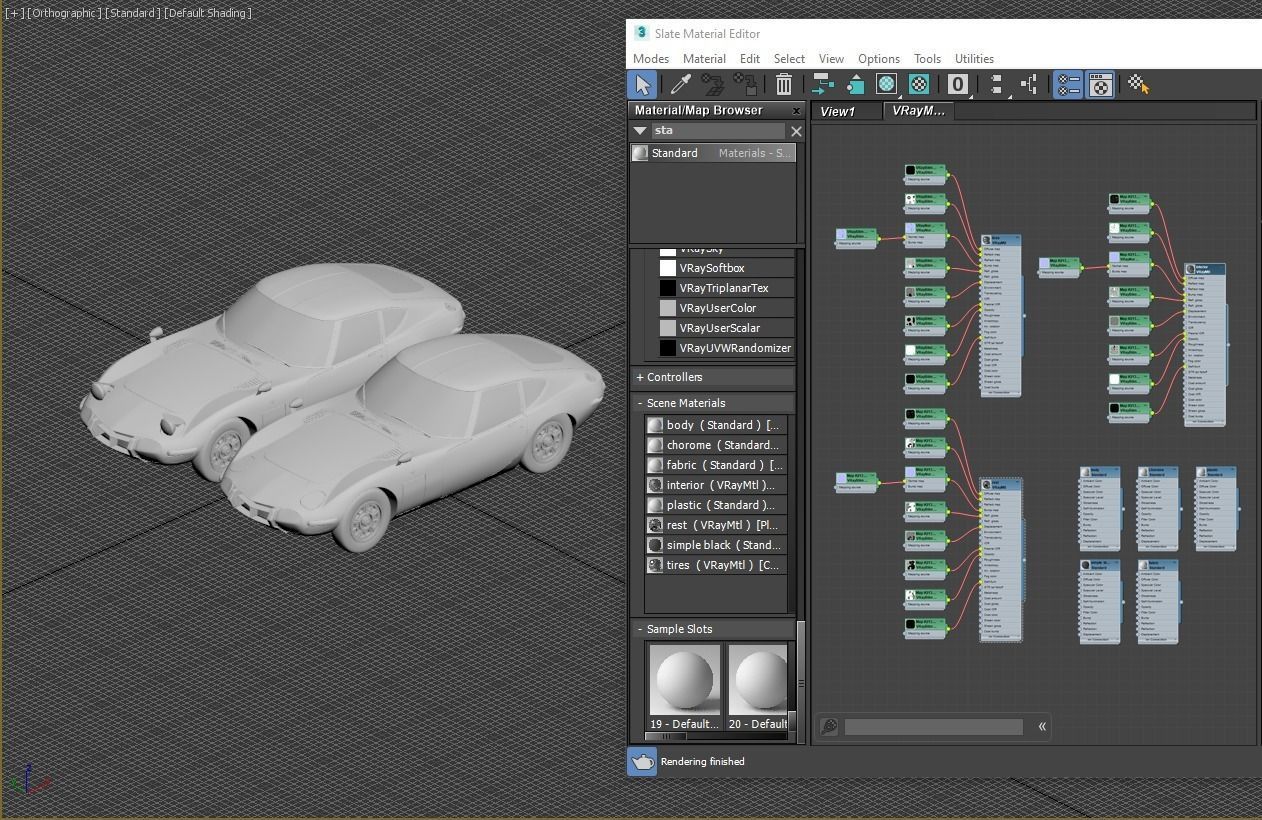1262x820 pixels.
Task: Open the Tools menu
Action: click(927, 59)
